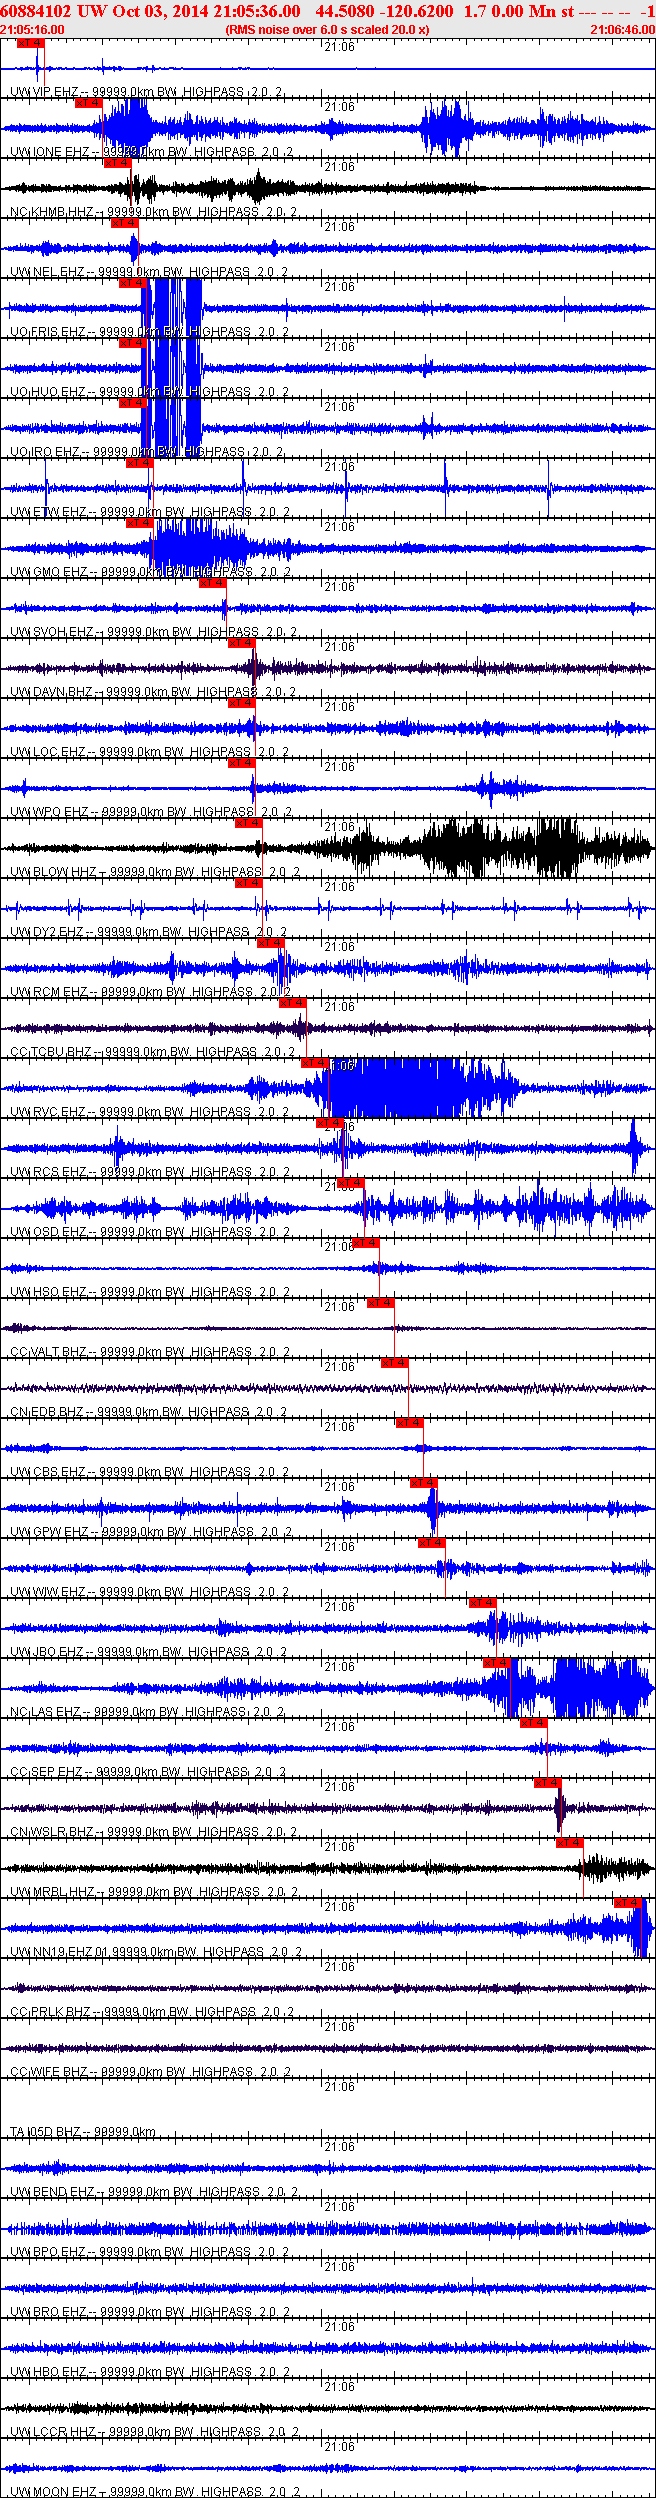This screenshot has width=656, height=2498.
Task: Select the red pick flag on EDB trace
Action: pyautogui.click(x=395, y=1363)
